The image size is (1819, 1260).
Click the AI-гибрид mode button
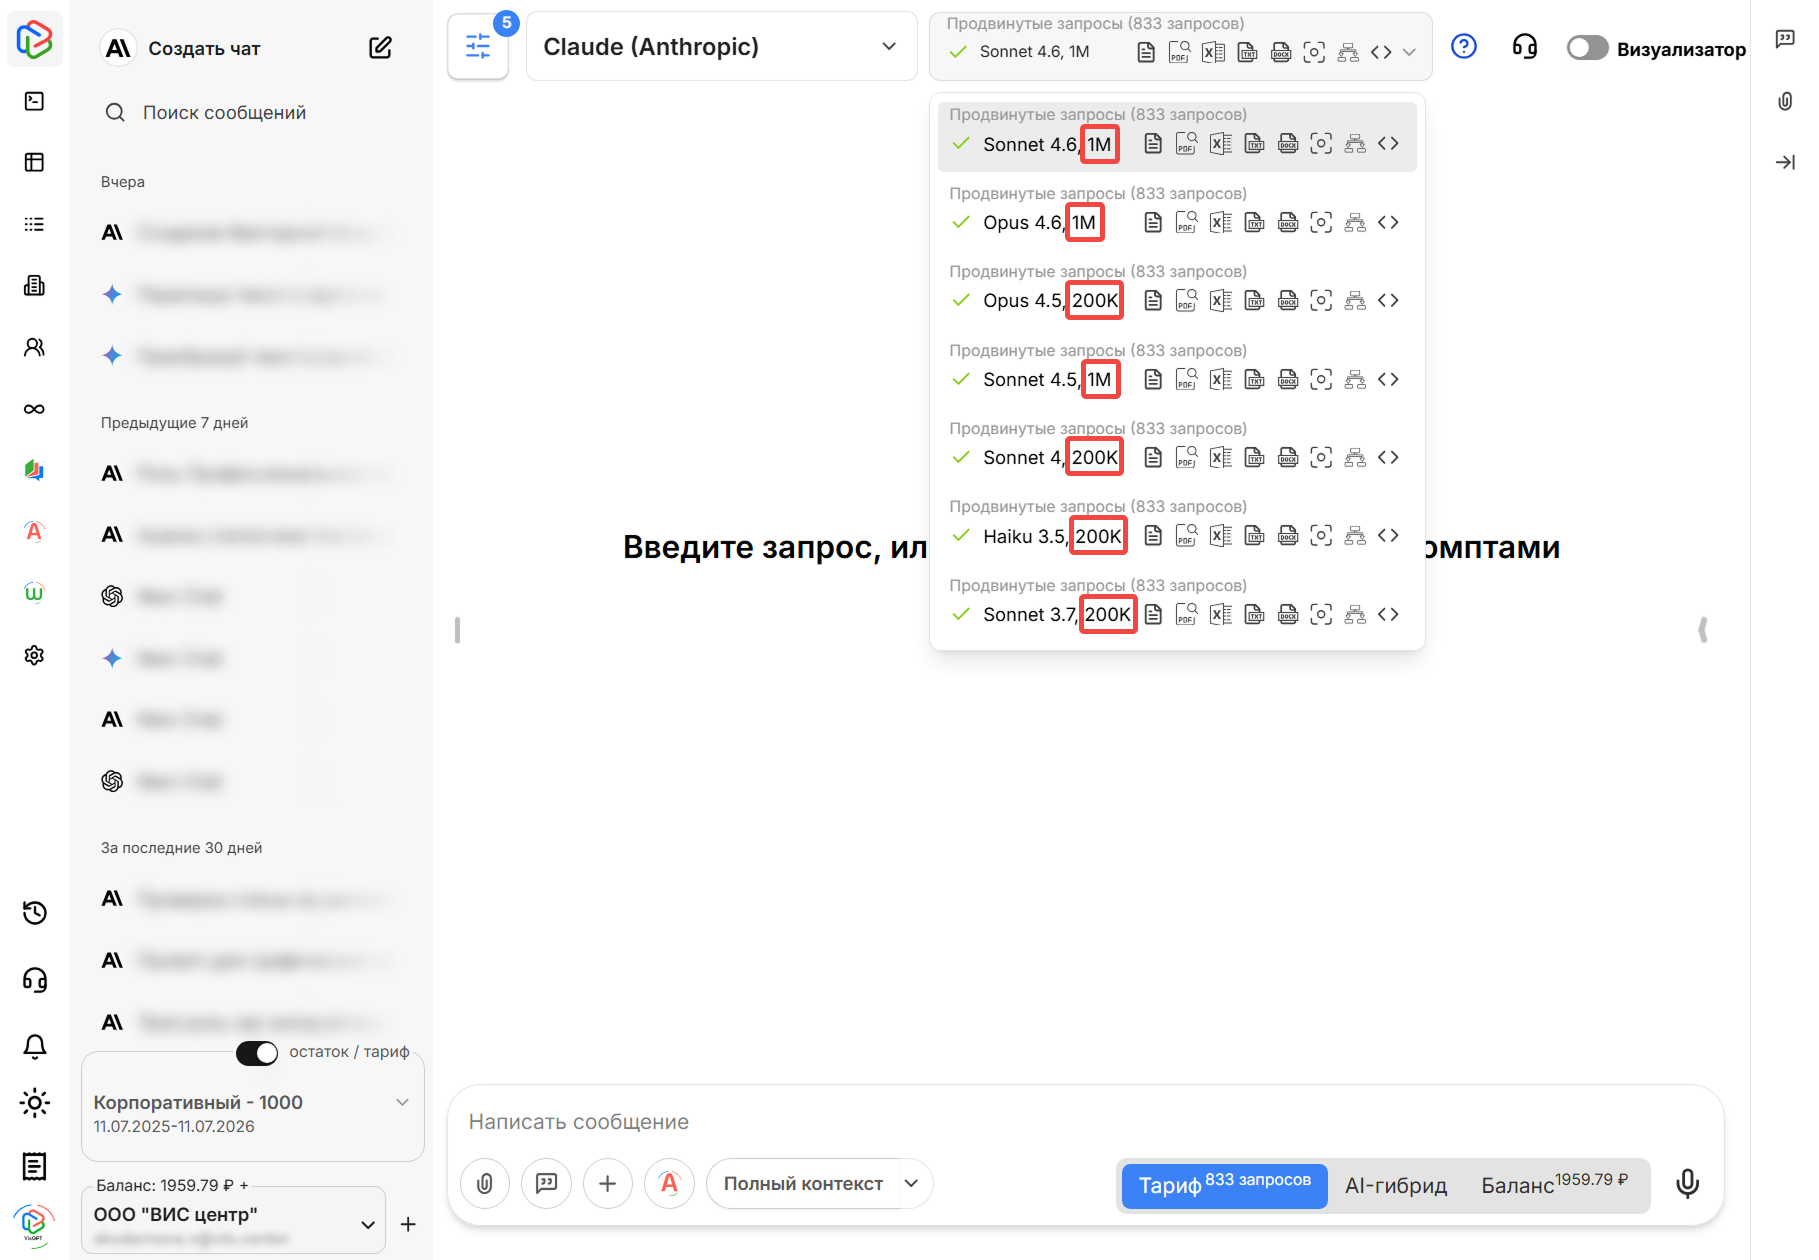tap(1396, 1185)
